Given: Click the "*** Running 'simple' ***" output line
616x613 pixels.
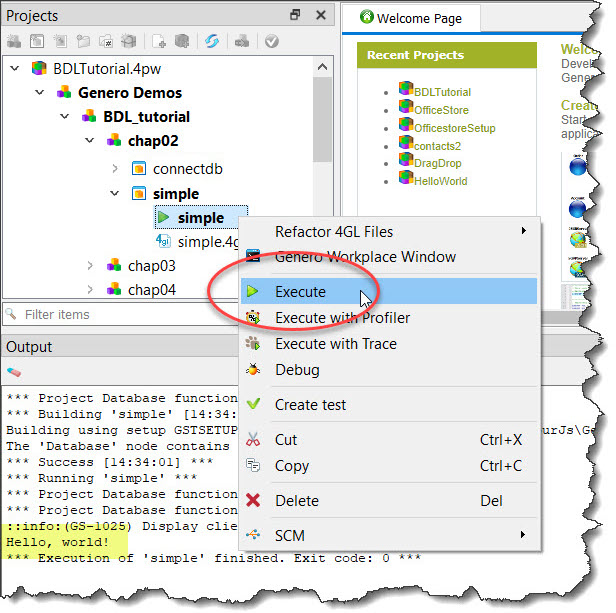Looking at the screenshot, I should point(102,478).
